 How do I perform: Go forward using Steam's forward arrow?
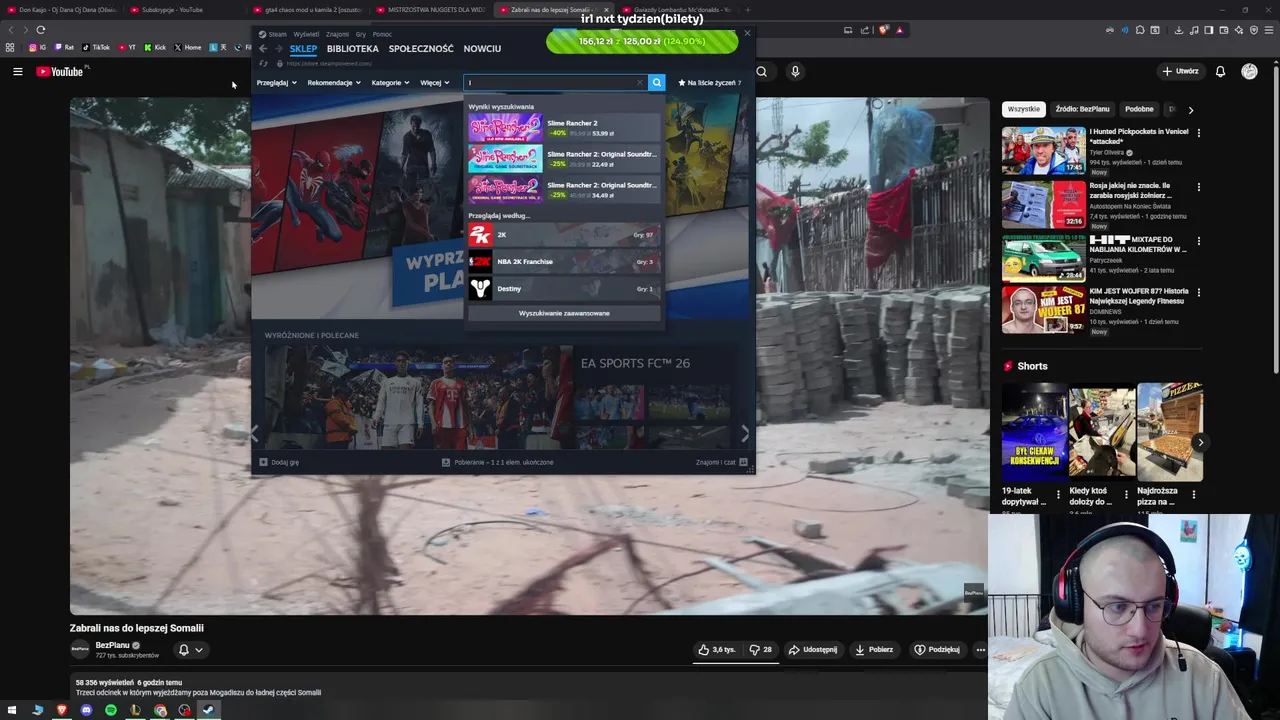click(277, 48)
